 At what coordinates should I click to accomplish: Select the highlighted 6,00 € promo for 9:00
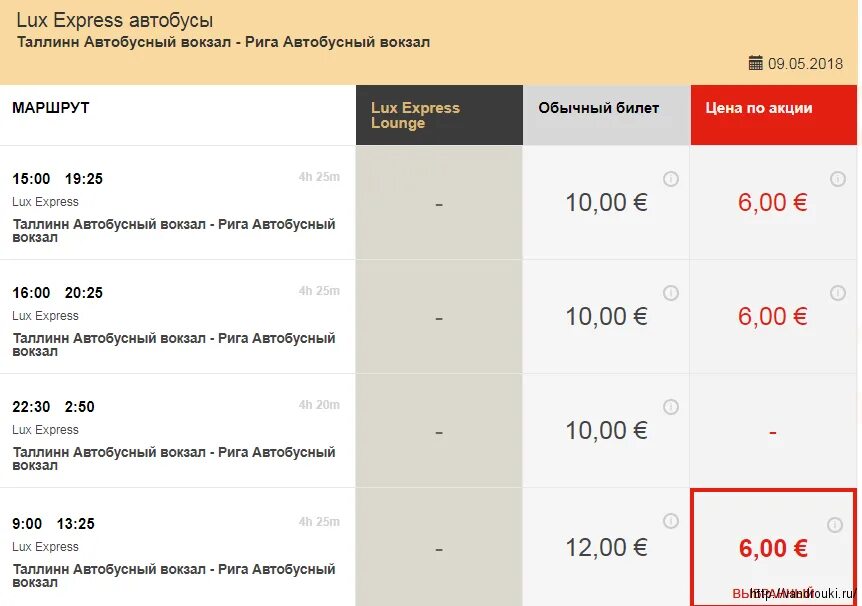[x=773, y=548]
